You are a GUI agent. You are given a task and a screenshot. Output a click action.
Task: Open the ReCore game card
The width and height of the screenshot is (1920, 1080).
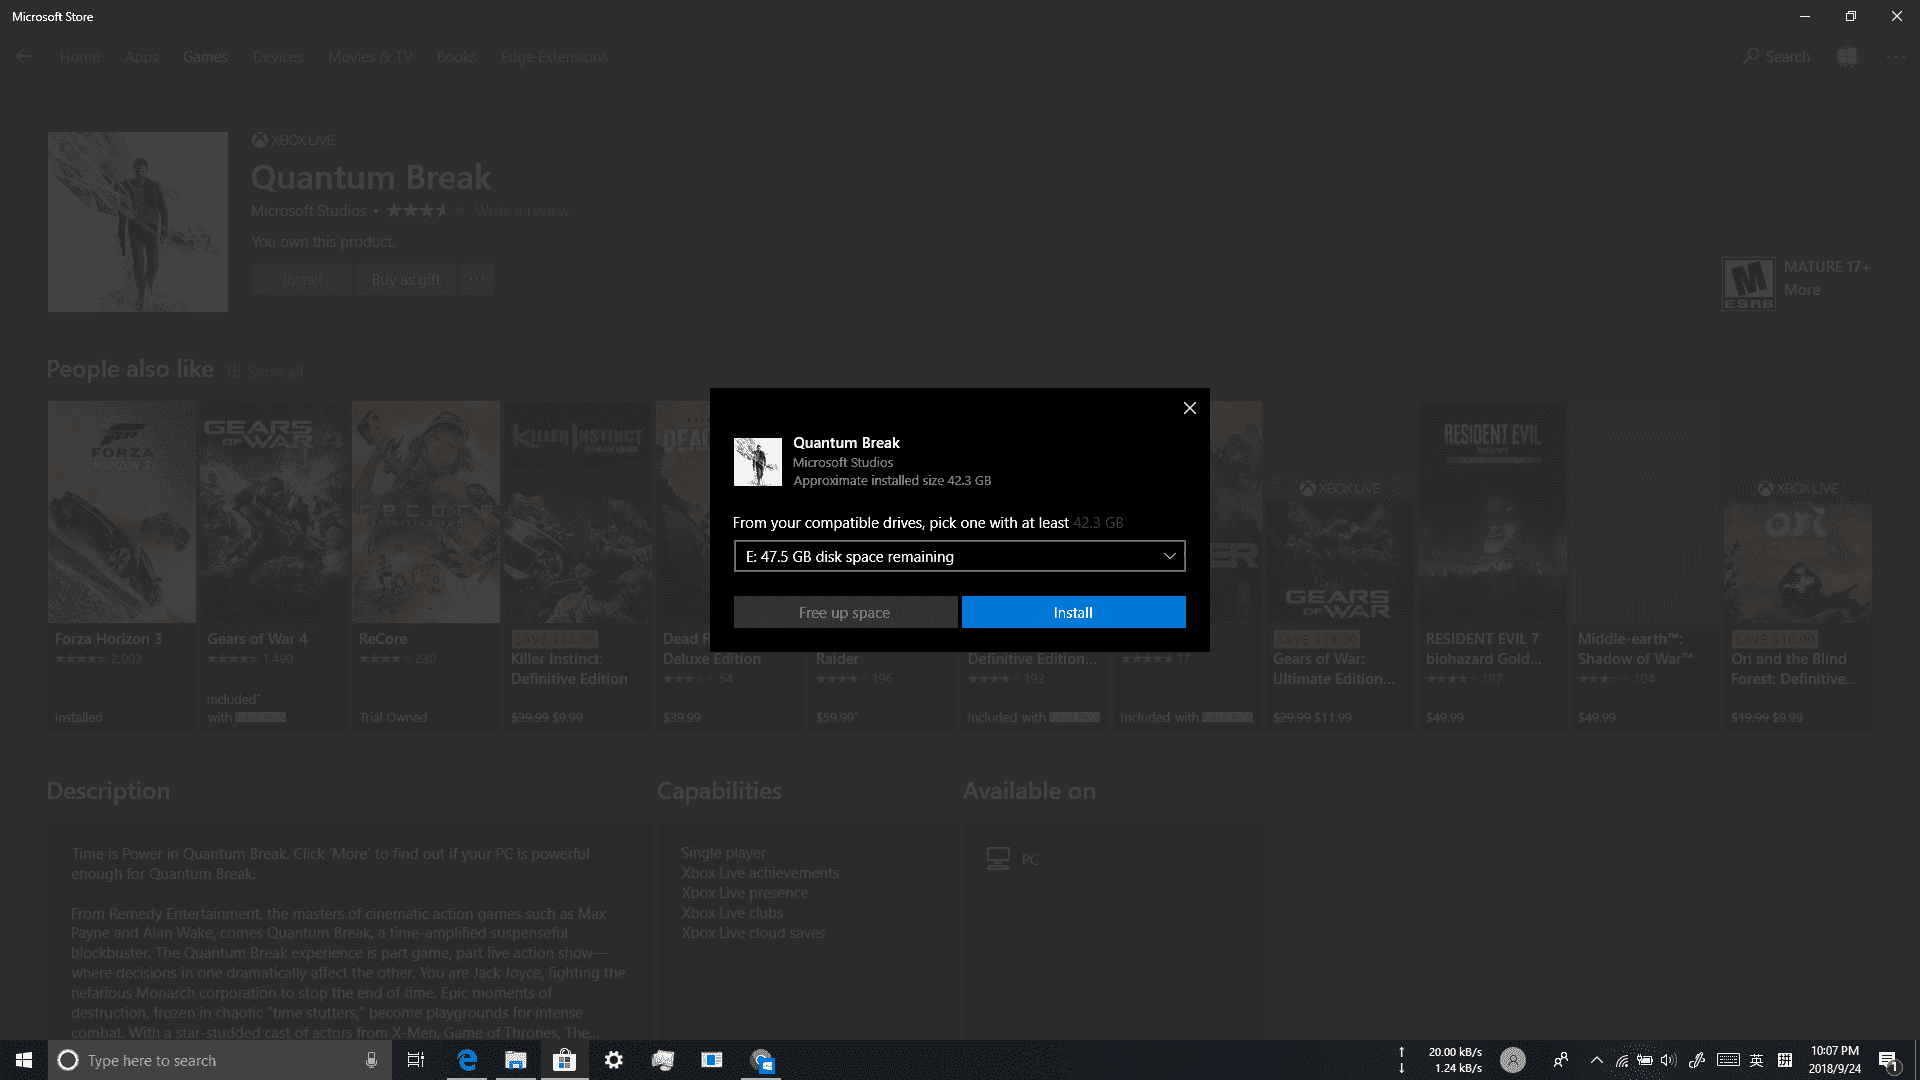[426, 566]
